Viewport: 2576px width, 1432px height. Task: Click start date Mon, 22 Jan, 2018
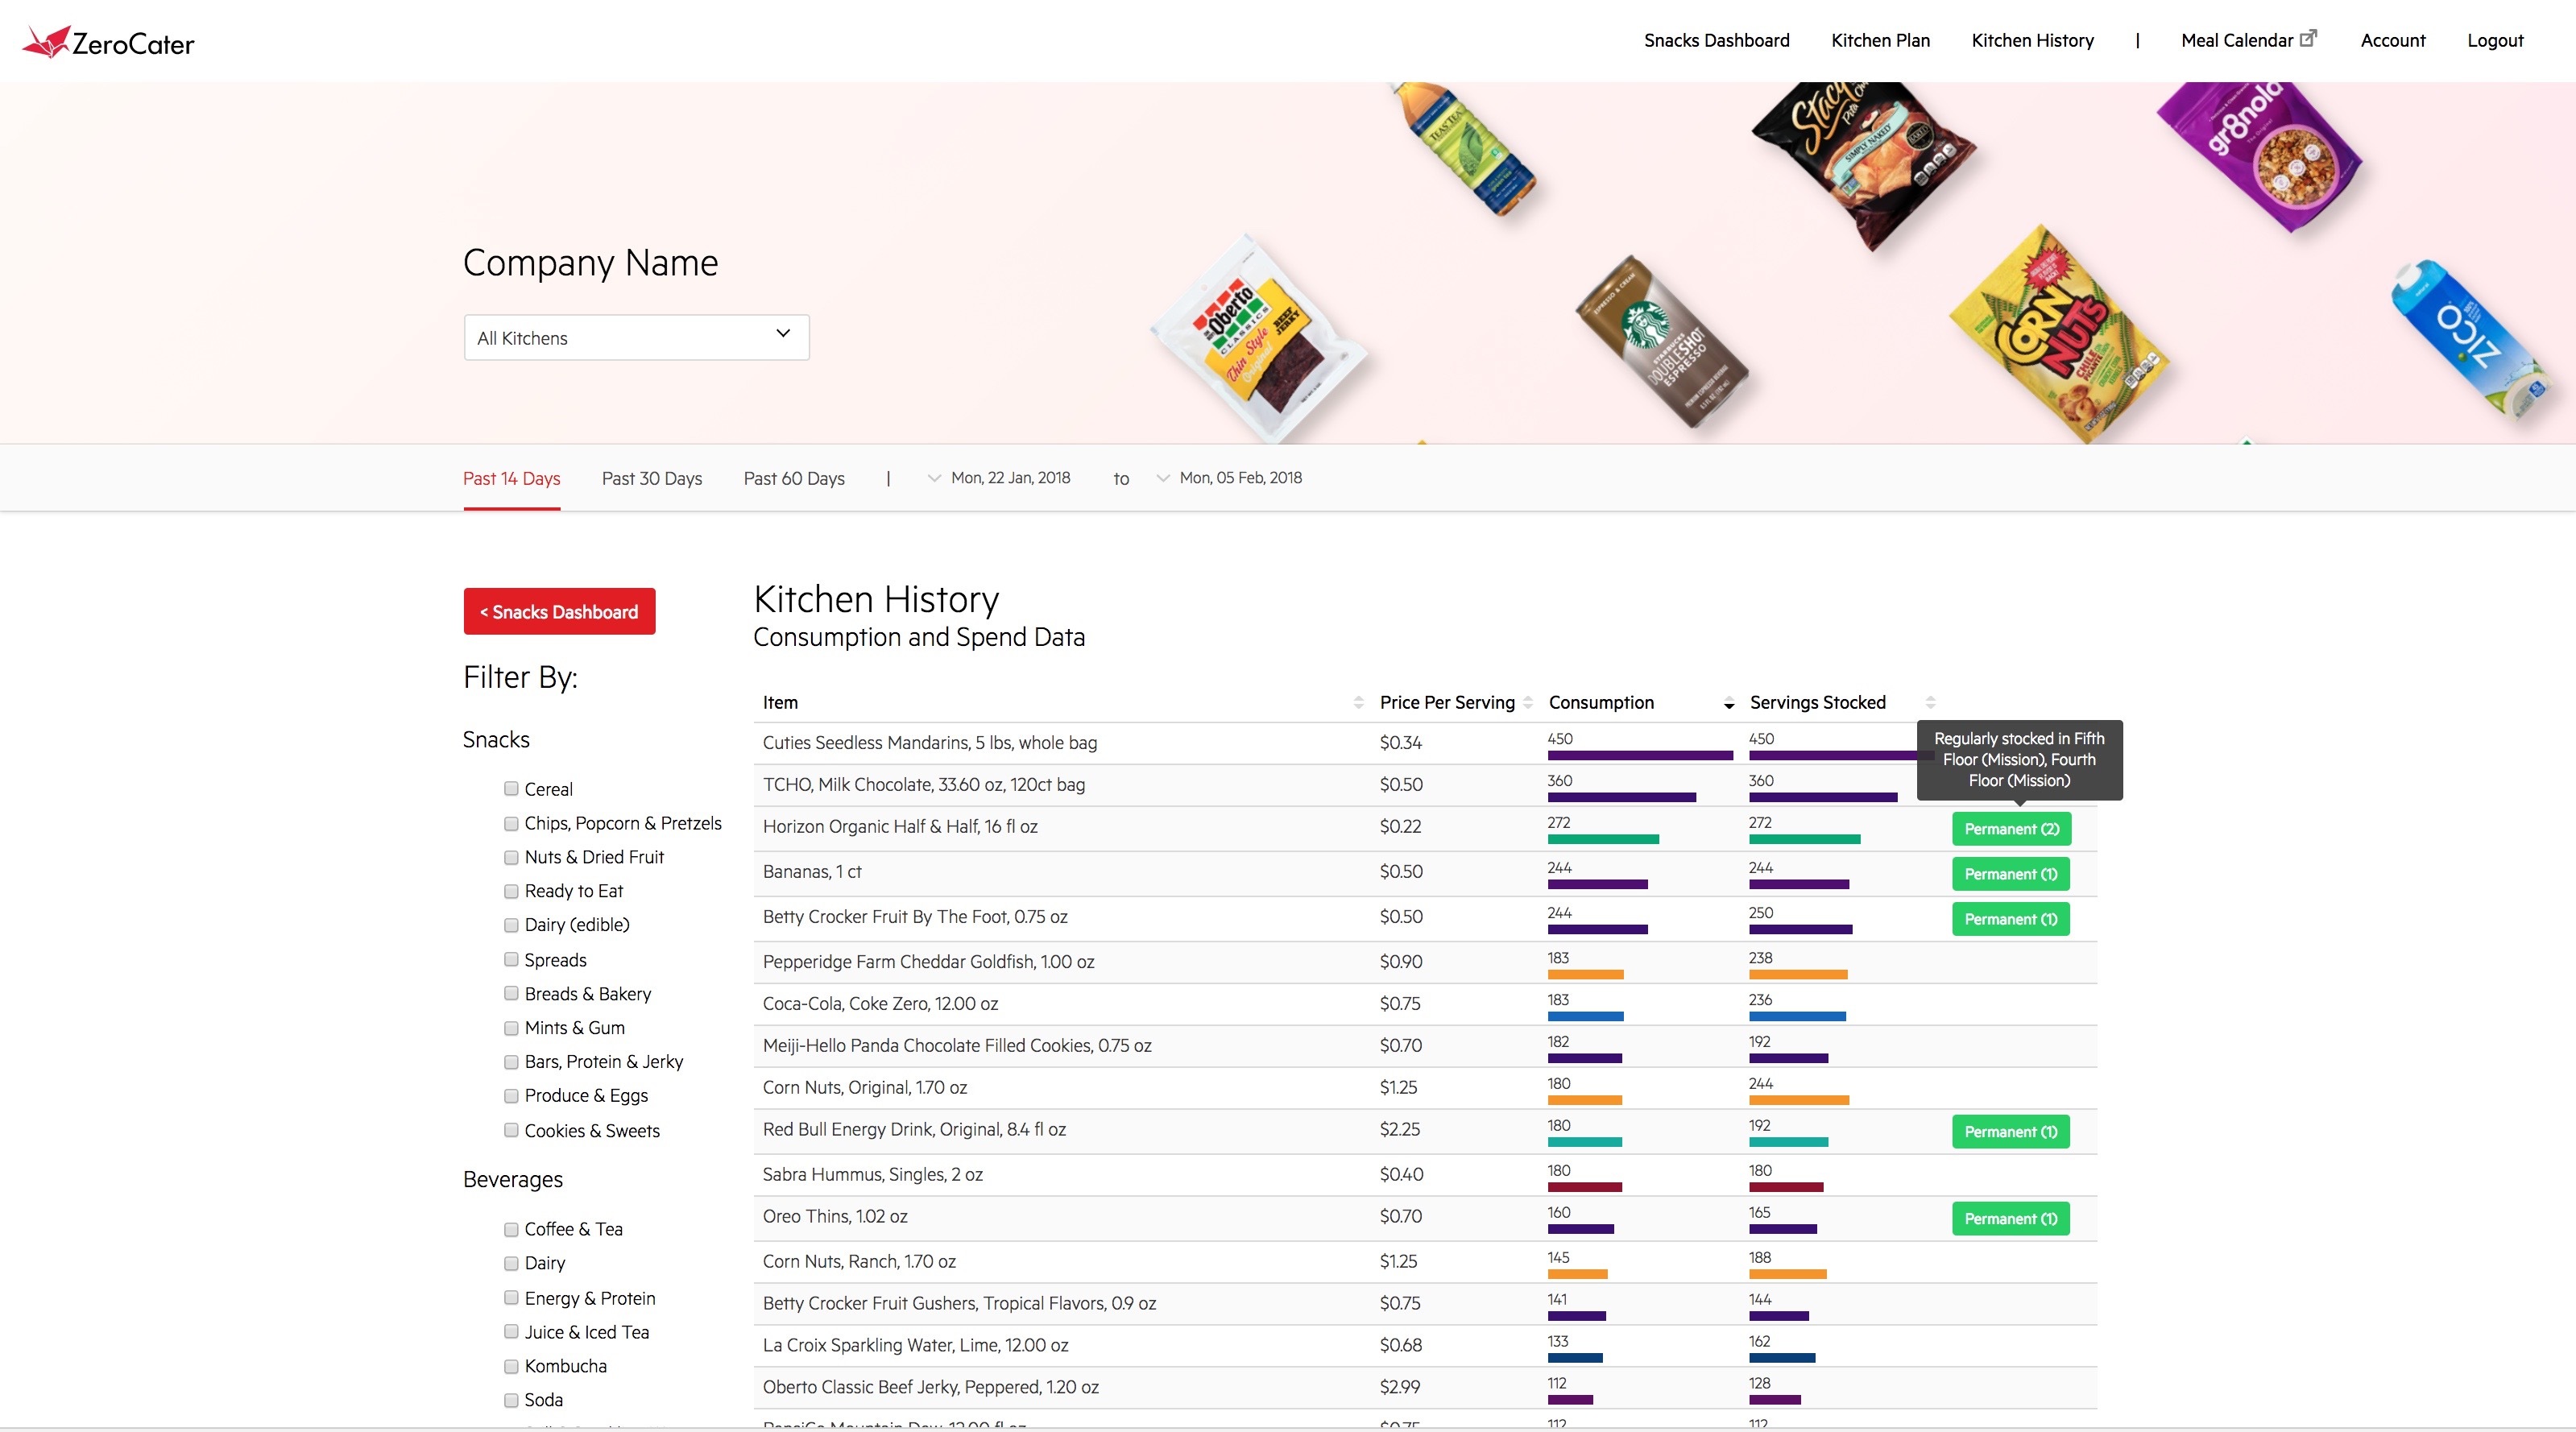coord(1010,477)
